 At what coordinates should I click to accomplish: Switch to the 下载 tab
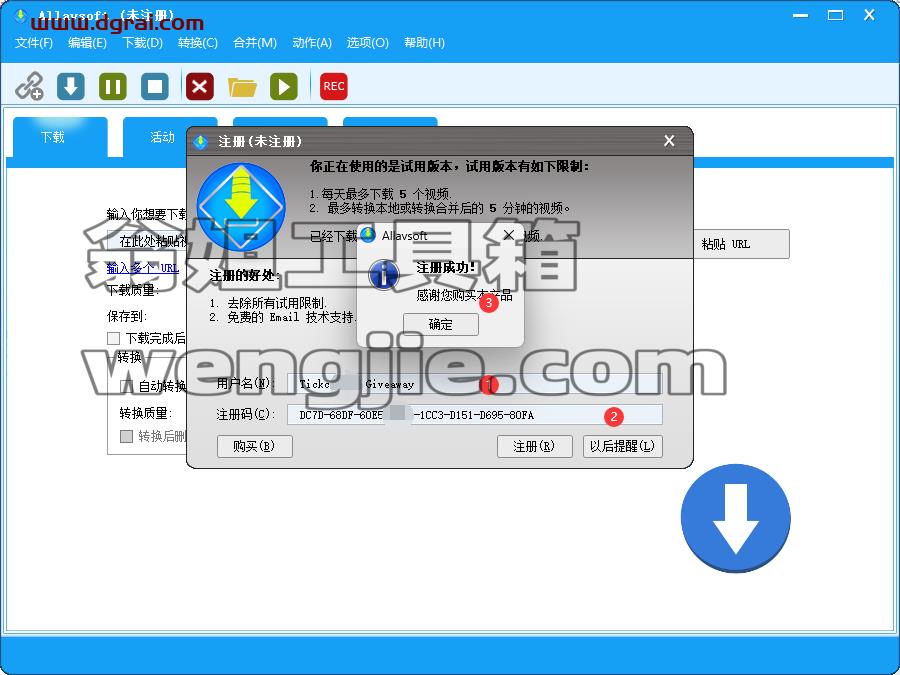click(x=60, y=137)
